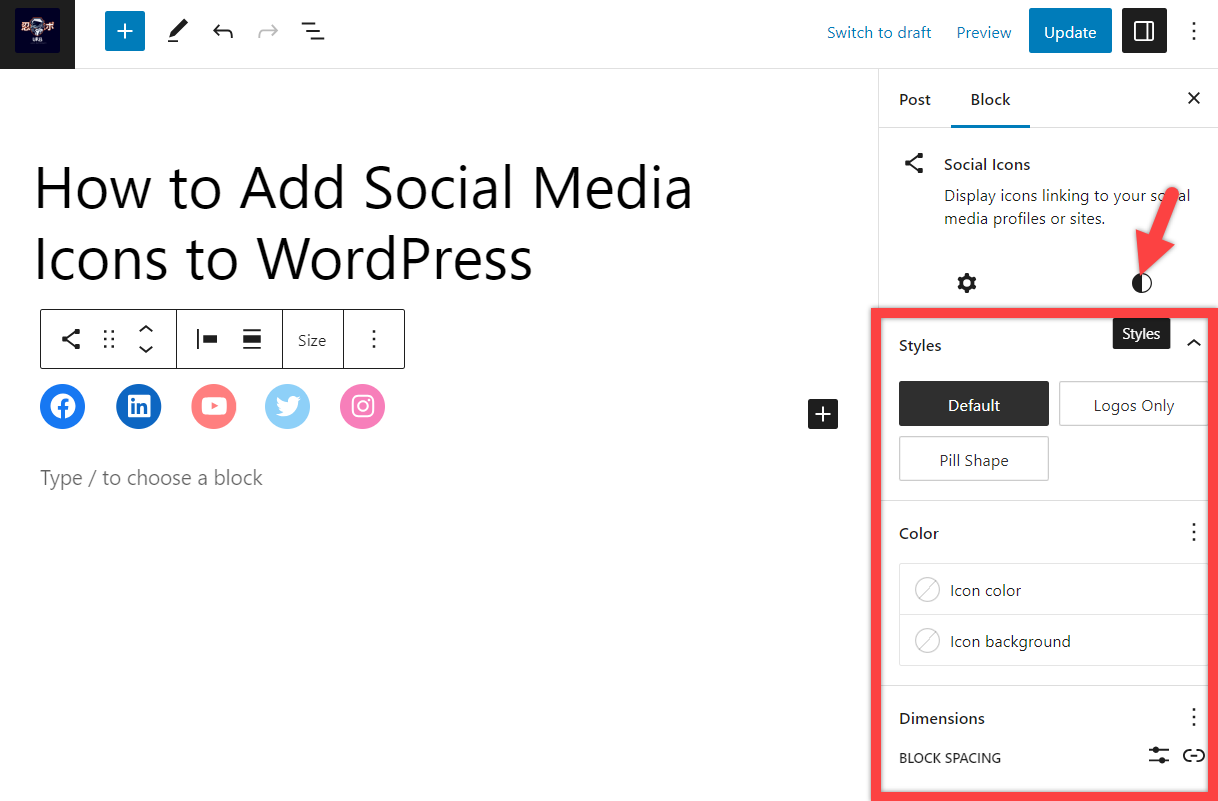
Task: Click the Preview link
Action: point(984,32)
